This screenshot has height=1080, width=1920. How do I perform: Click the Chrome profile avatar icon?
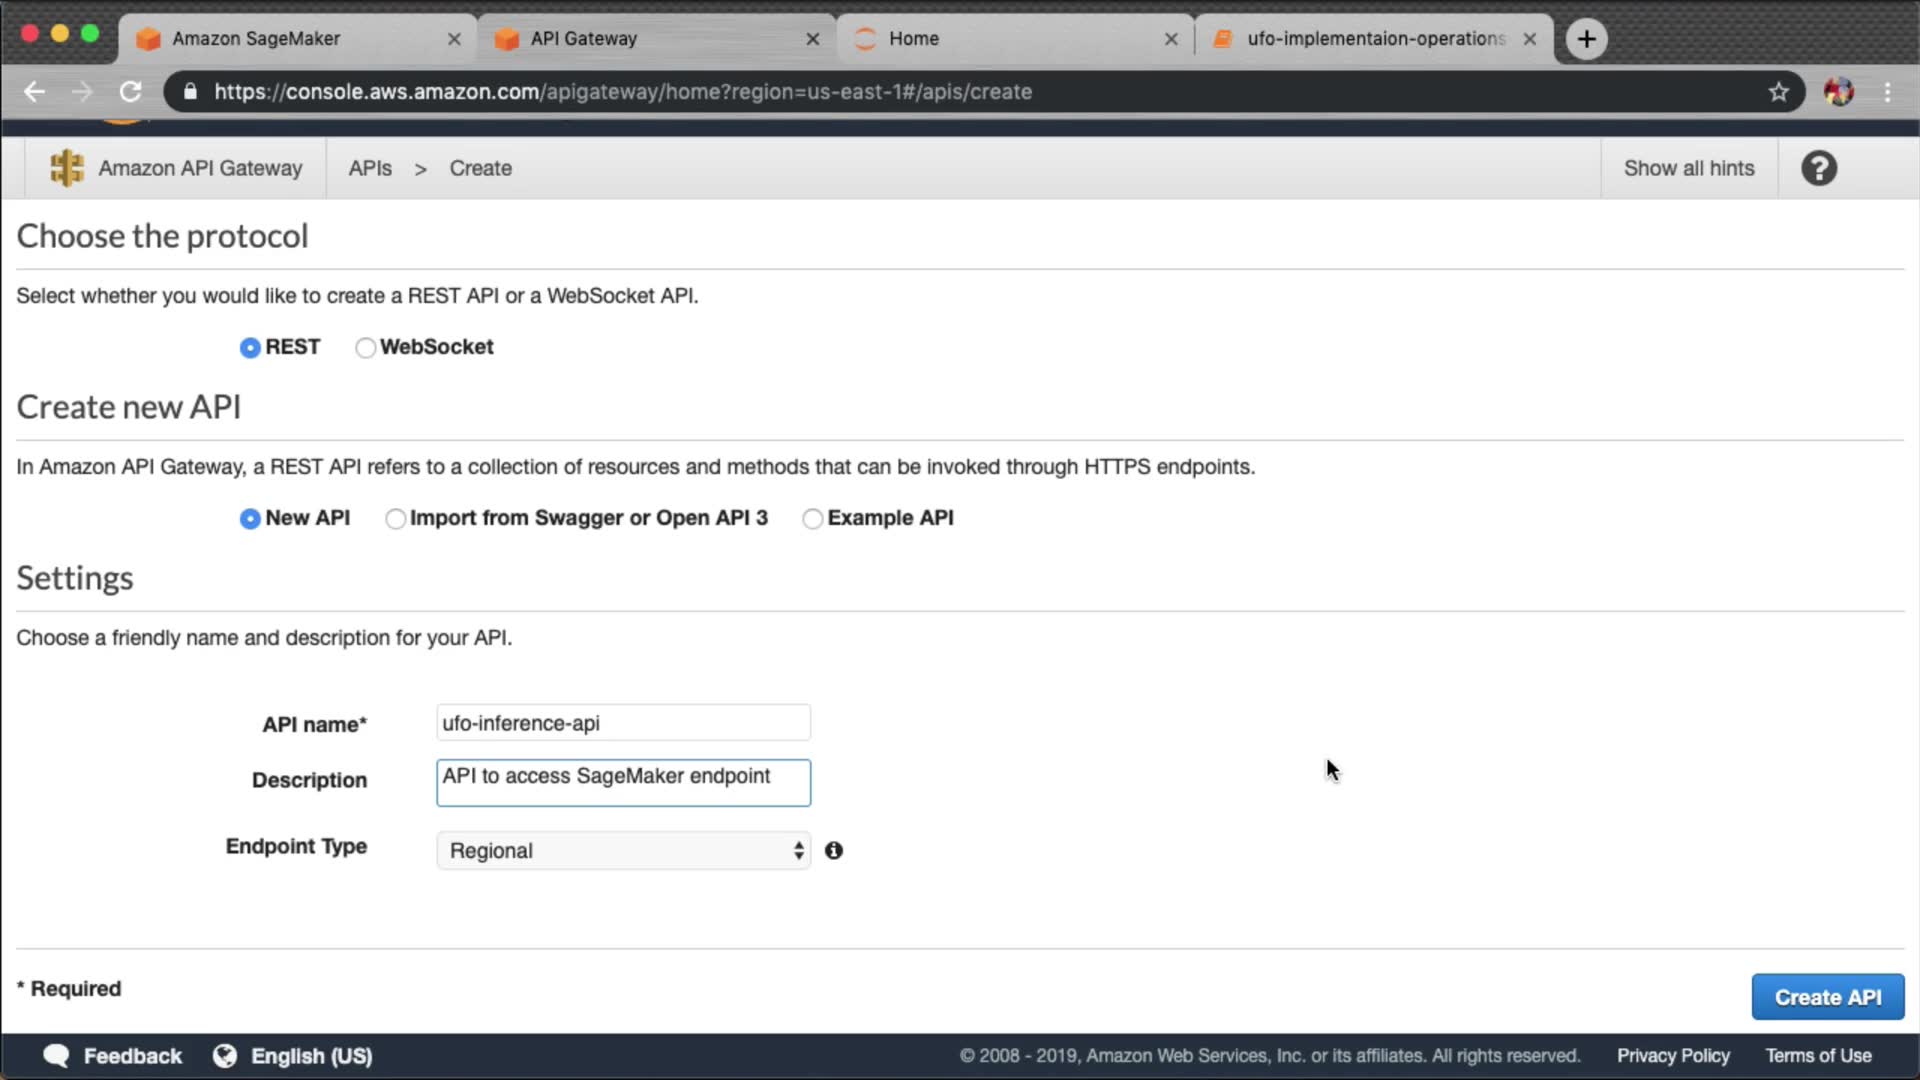point(1838,92)
